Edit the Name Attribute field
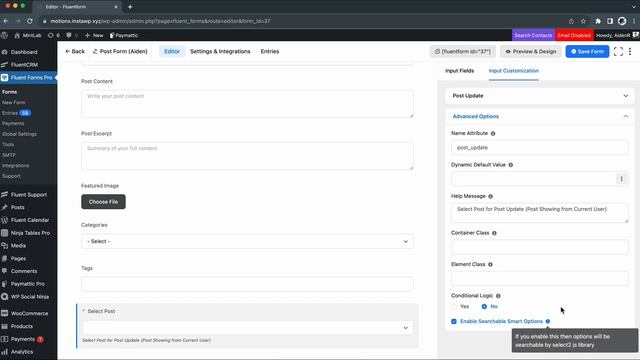640x360 pixels. tap(540, 148)
